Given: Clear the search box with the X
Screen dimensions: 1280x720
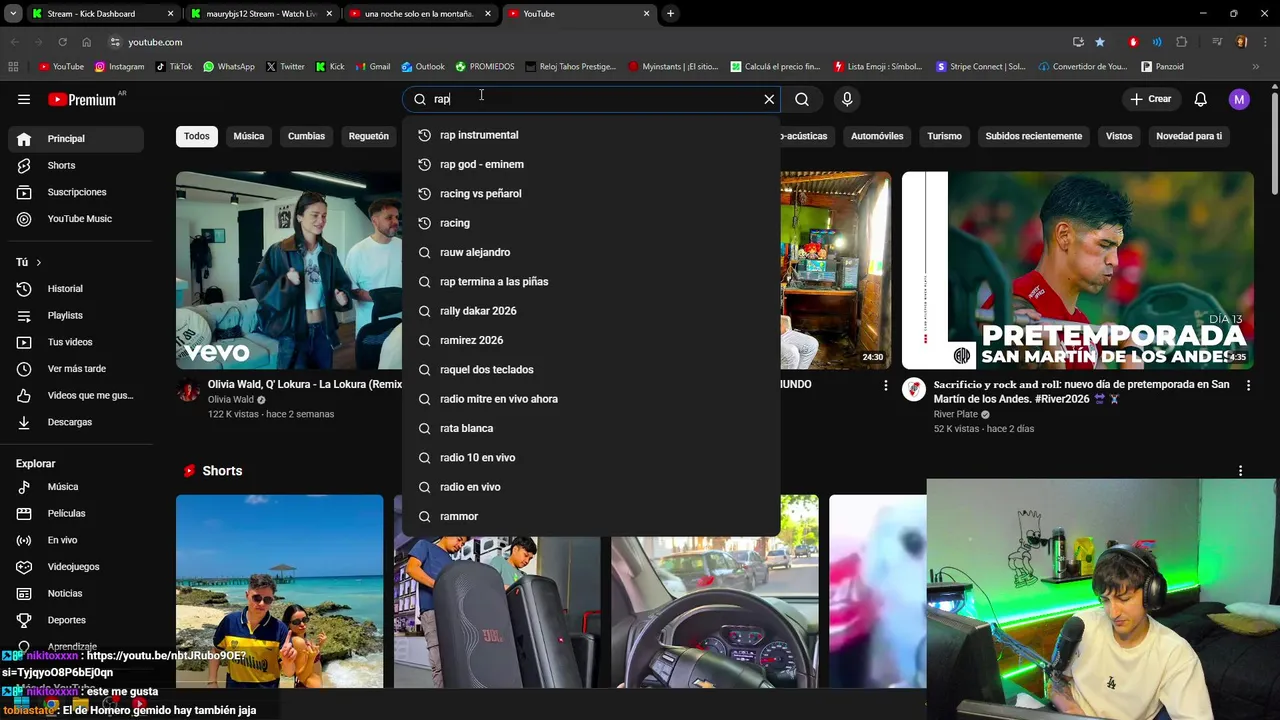Looking at the screenshot, I should tap(769, 99).
